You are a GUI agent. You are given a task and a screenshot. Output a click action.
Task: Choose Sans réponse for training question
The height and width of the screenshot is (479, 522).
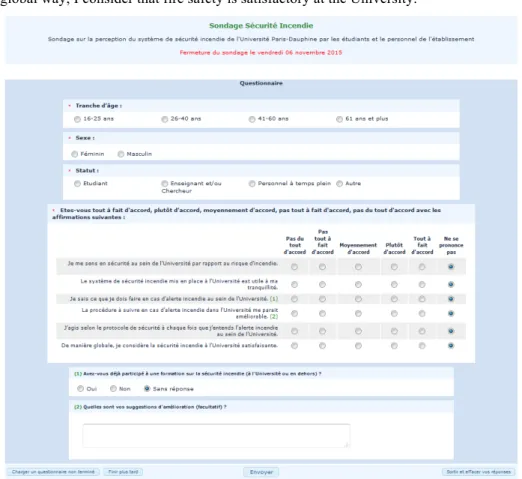click(147, 389)
